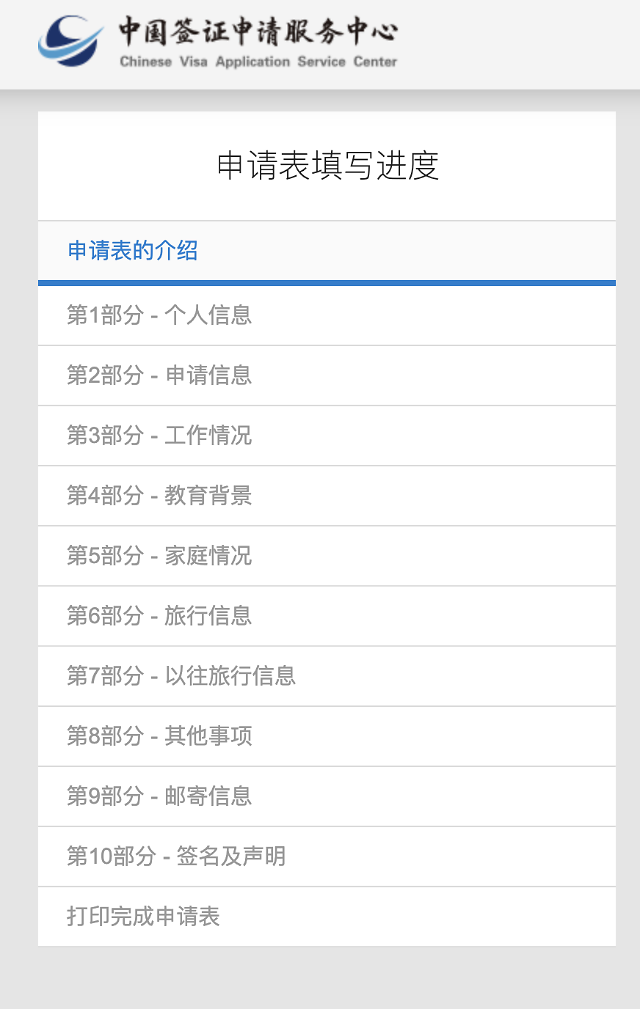Select the 申请表的介绍 tab
Image resolution: width=640 pixels, height=1009 pixels.
pyautogui.click(x=133, y=251)
